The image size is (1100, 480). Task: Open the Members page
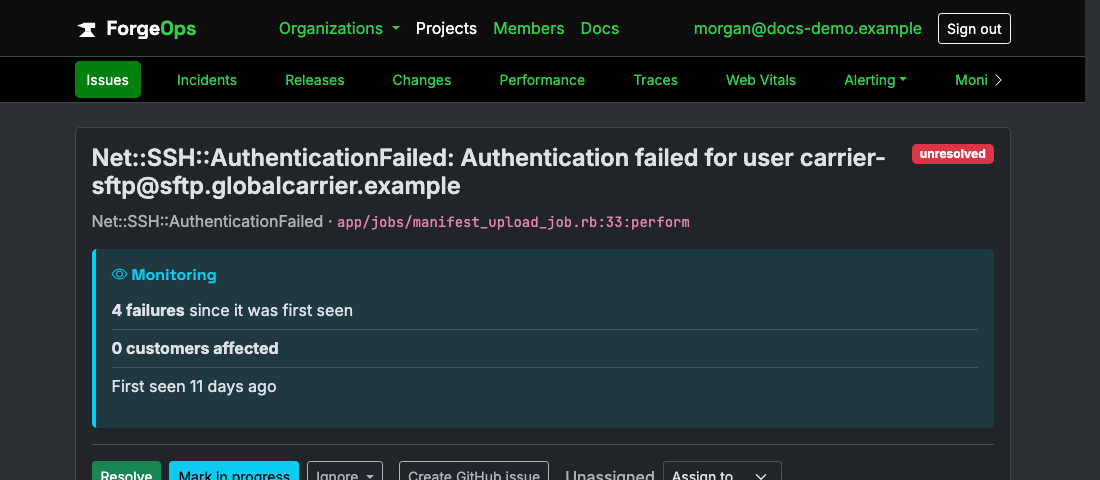pos(528,29)
